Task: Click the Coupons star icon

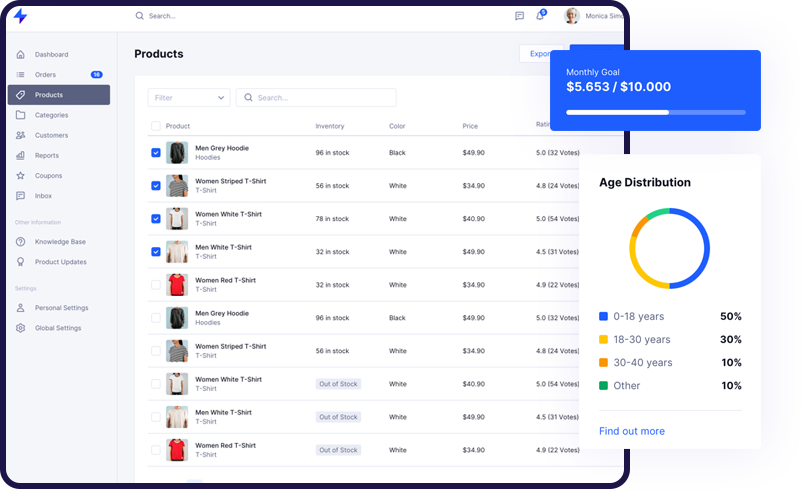Action: pos(21,175)
